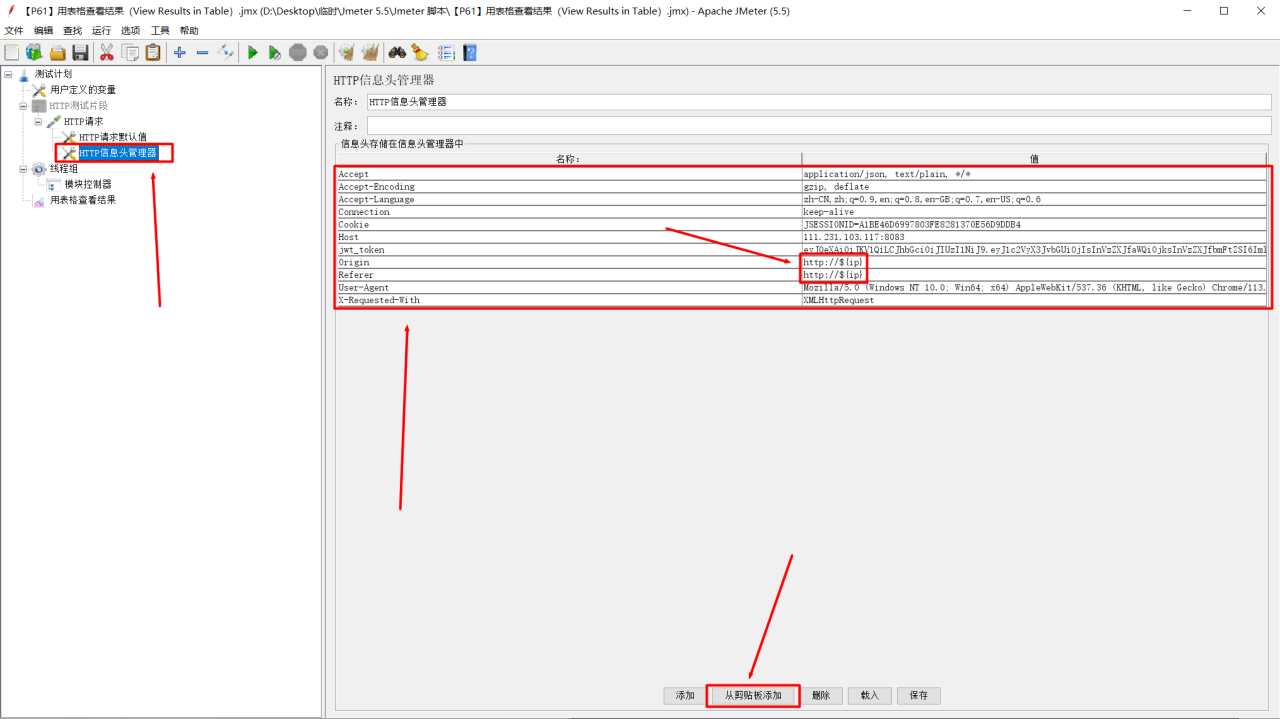This screenshot has height=719, width=1280.
Task: Start the test run
Action: pyautogui.click(x=253, y=52)
